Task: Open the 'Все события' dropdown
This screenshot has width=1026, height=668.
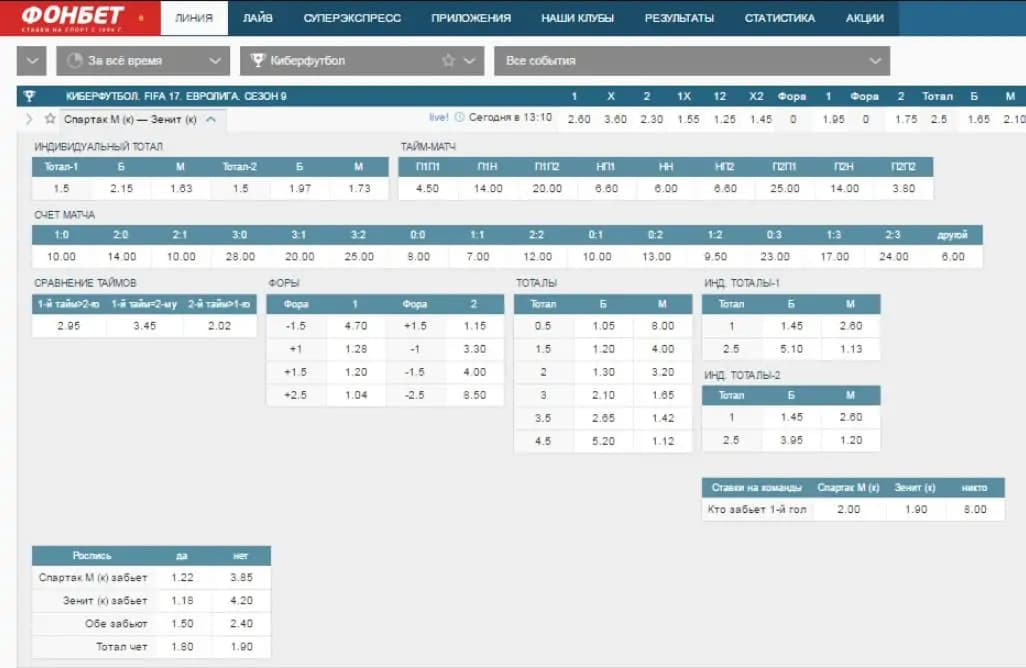Action: click(692, 61)
